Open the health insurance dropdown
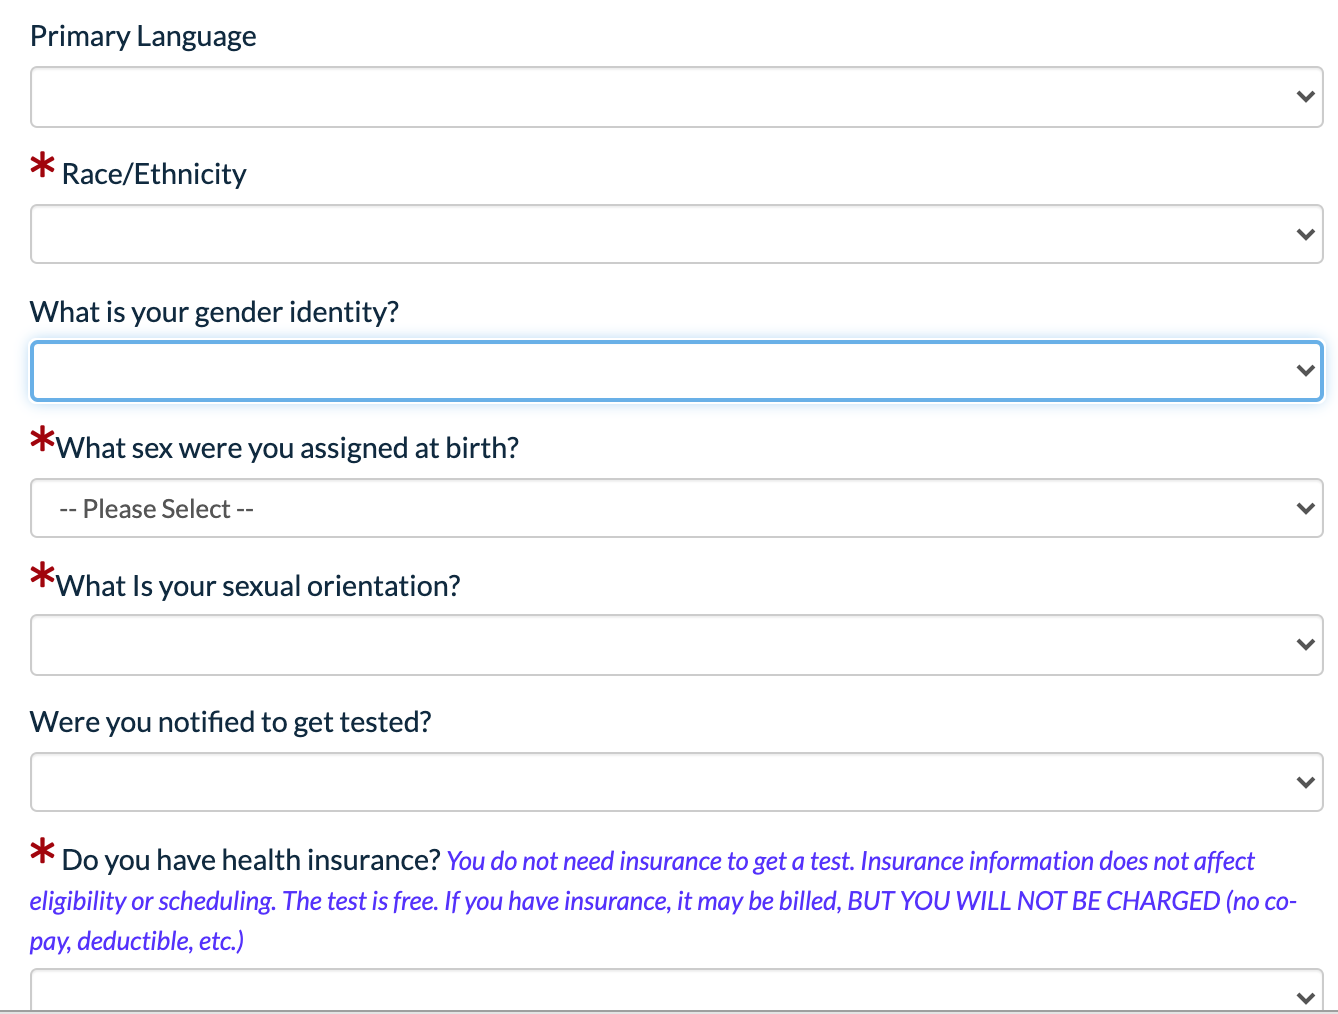1338x1014 pixels. tap(676, 990)
